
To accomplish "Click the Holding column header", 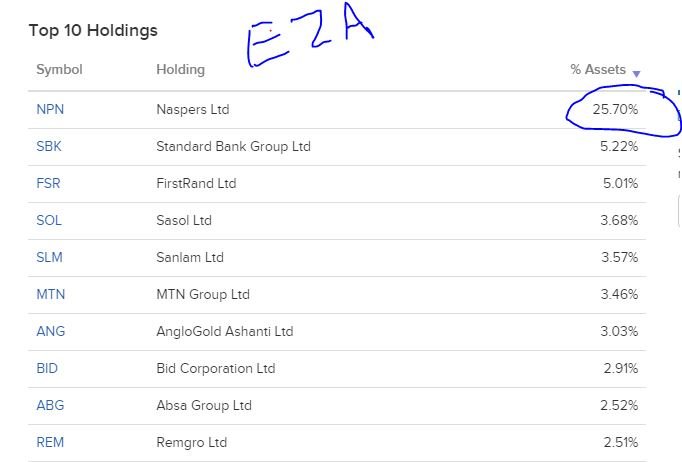I will pyautogui.click(x=181, y=70).
